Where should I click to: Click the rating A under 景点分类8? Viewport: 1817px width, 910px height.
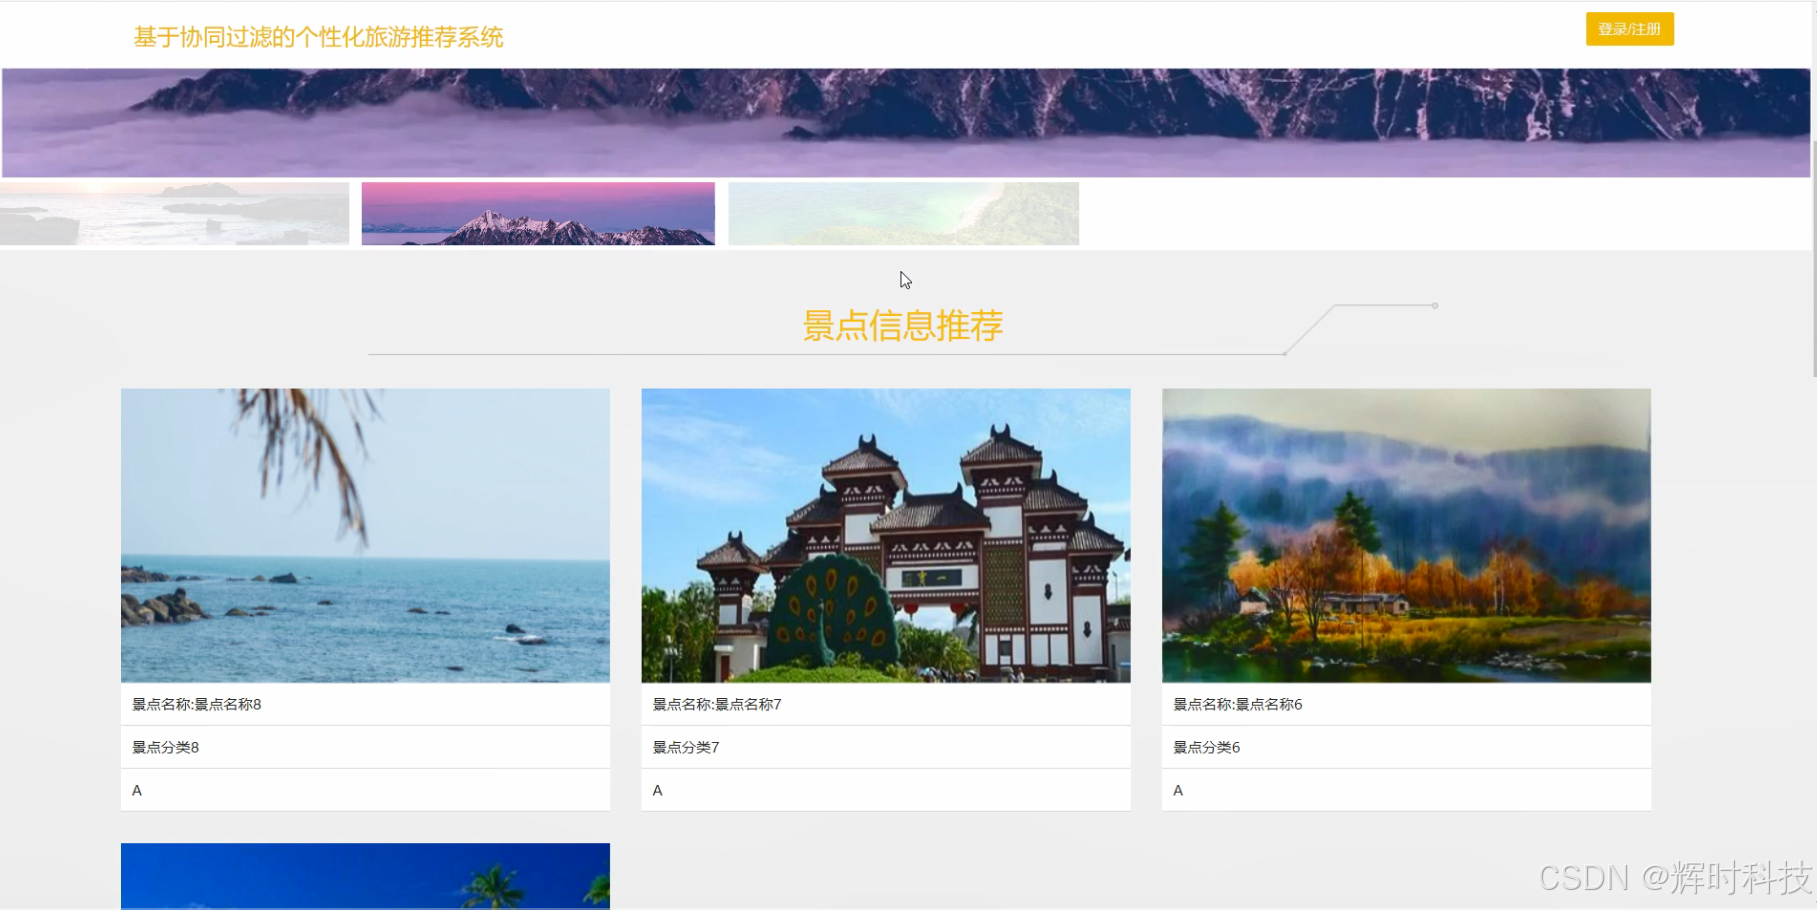(x=137, y=790)
